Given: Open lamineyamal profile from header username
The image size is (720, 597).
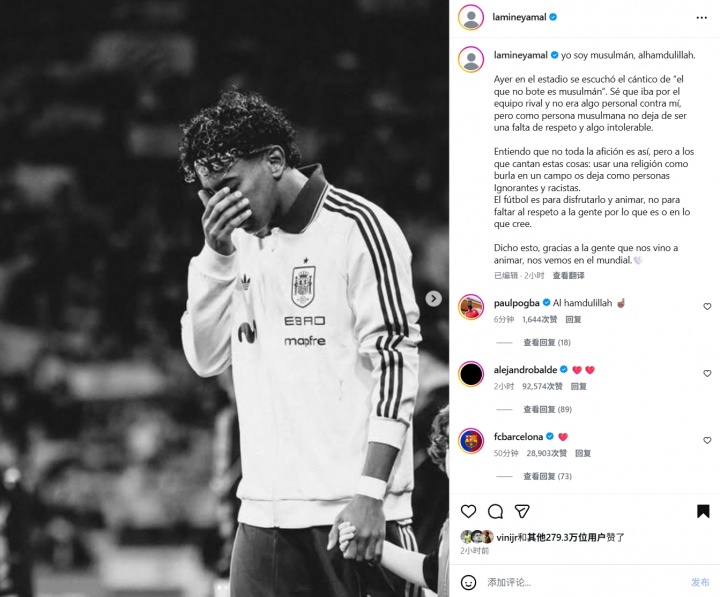Looking at the screenshot, I should pos(519,17).
